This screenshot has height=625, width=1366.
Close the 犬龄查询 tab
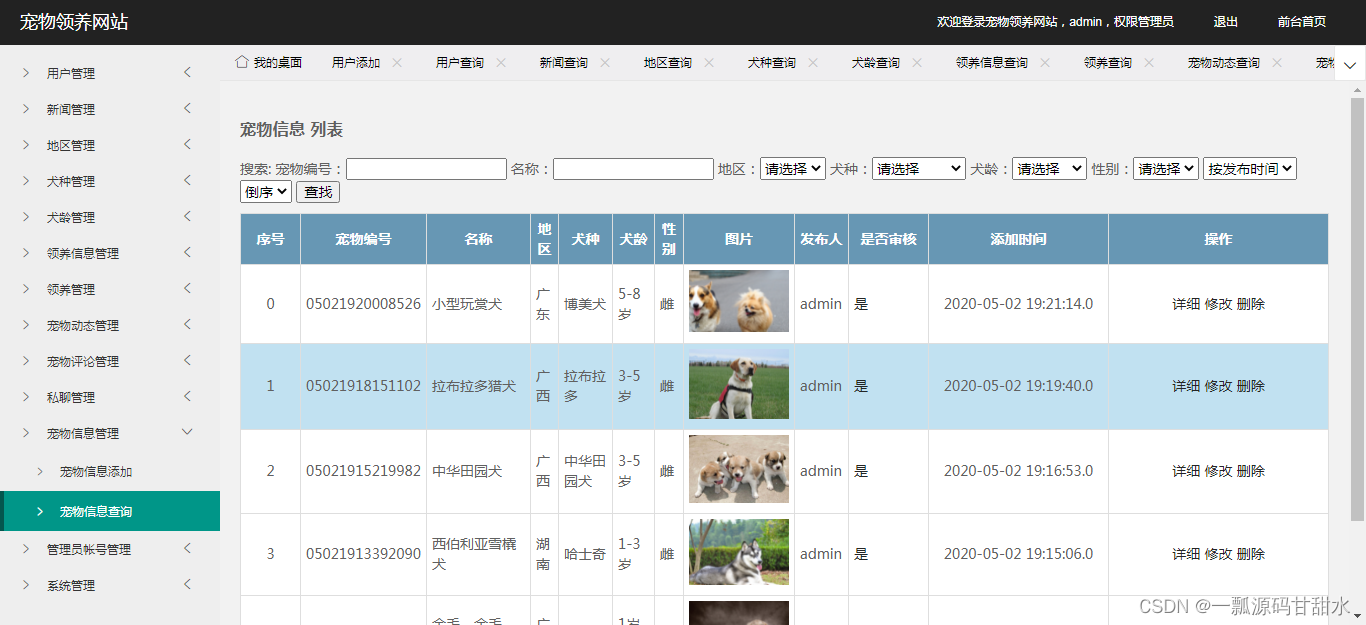[x=917, y=62]
